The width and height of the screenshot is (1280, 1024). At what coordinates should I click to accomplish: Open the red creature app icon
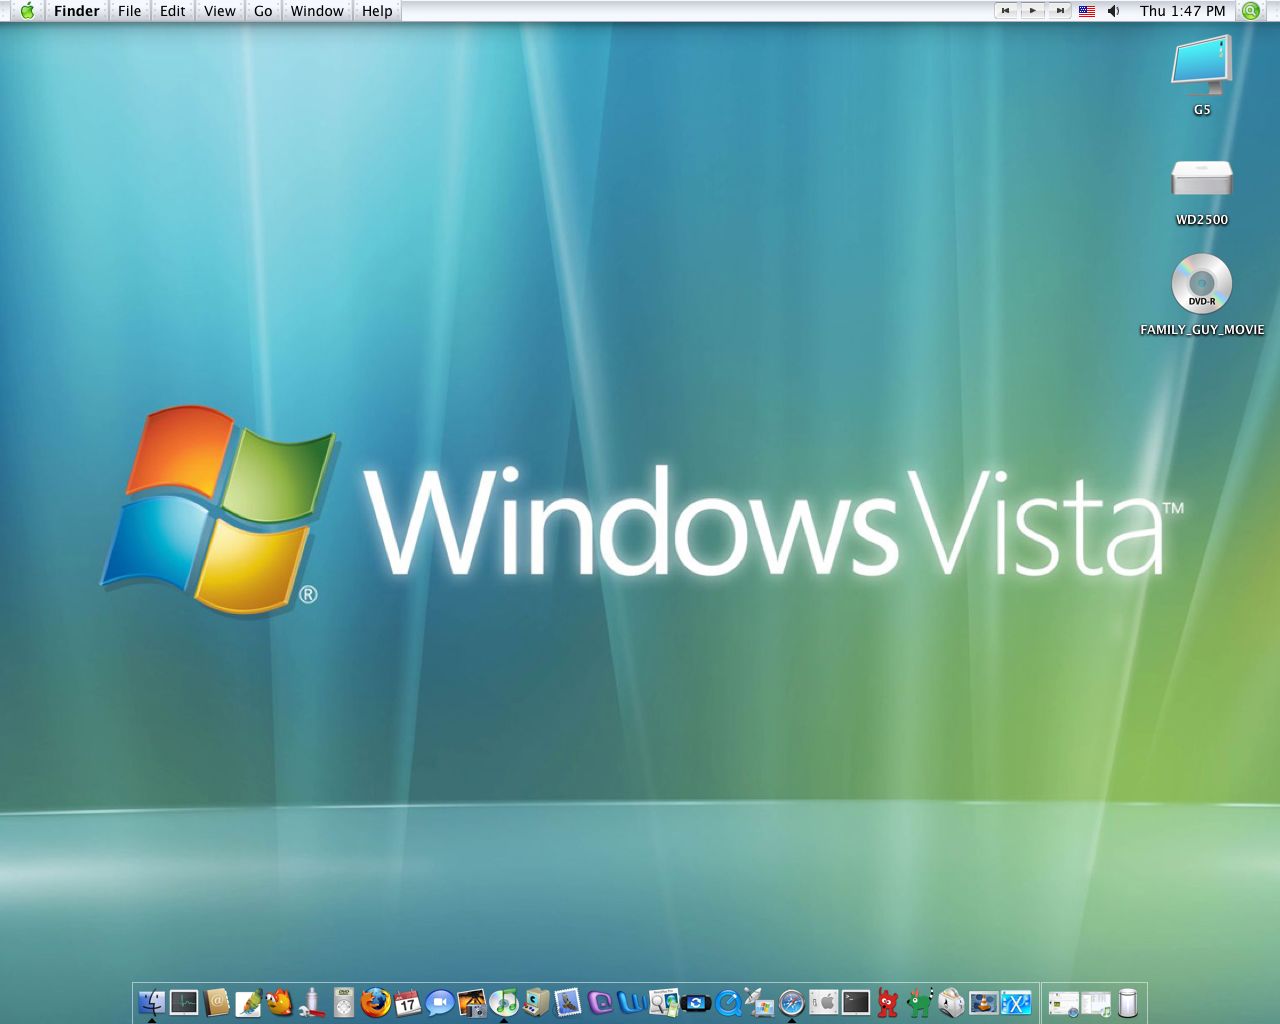pos(888,1002)
